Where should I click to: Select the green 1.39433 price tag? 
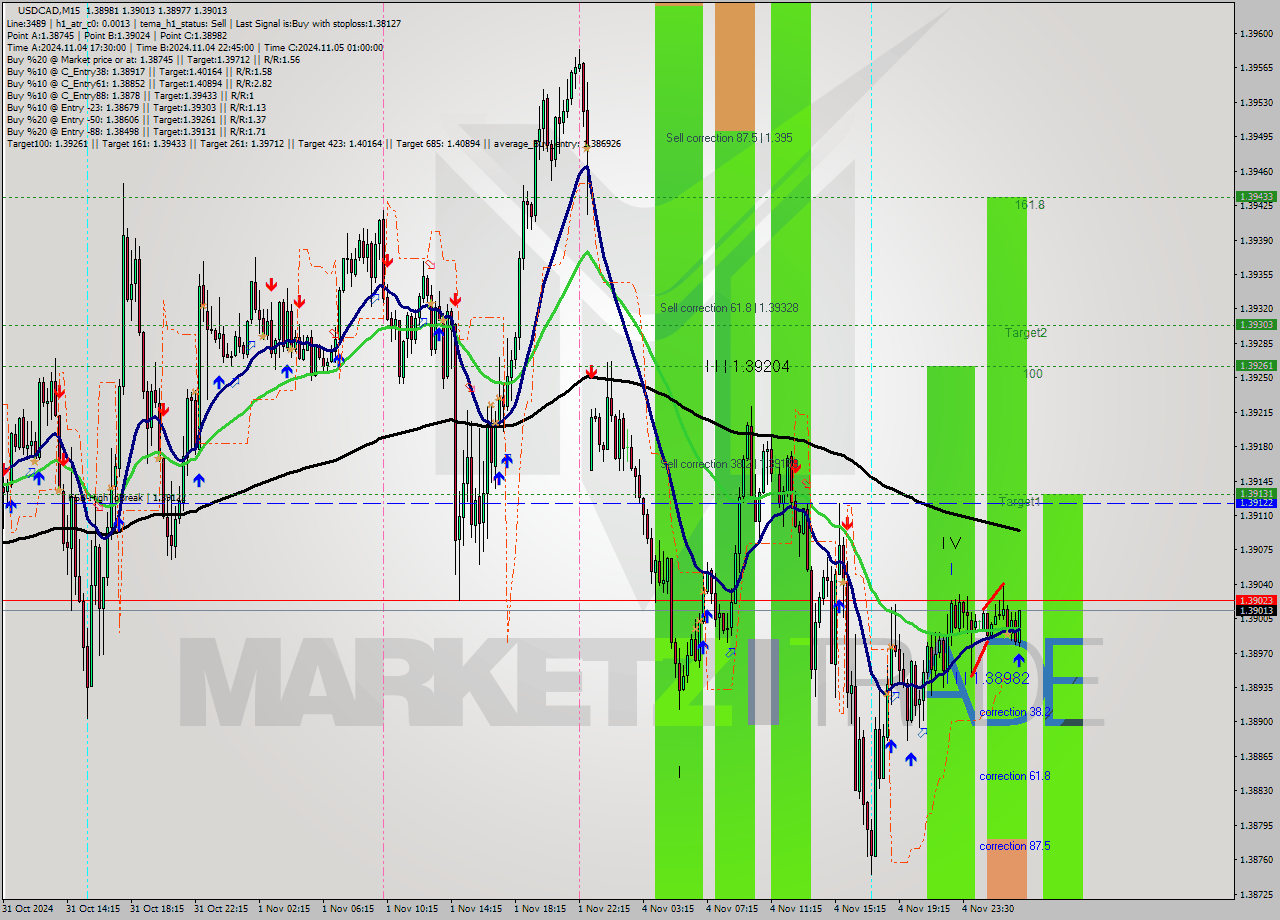[1256, 197]
